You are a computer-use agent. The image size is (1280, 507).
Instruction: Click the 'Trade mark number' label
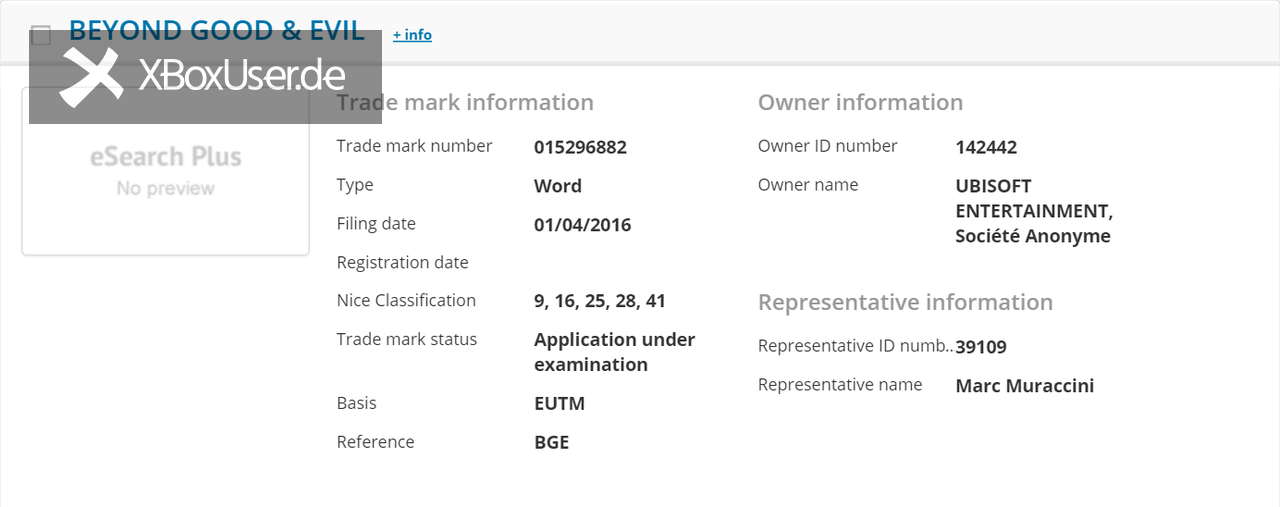(x=414, y=146)
